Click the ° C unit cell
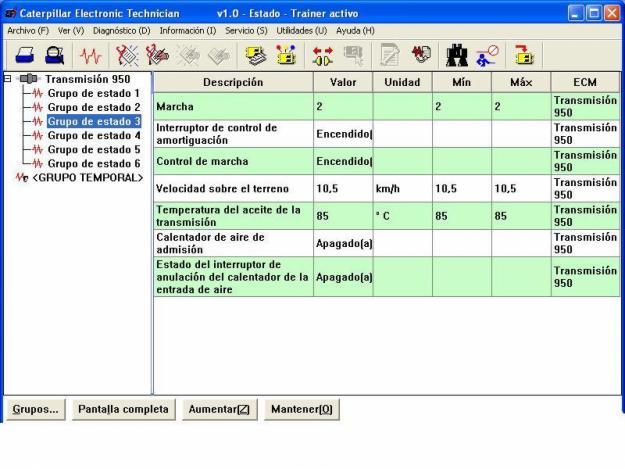The height and width of the screenshot is (469, 625). coord(403,216)
